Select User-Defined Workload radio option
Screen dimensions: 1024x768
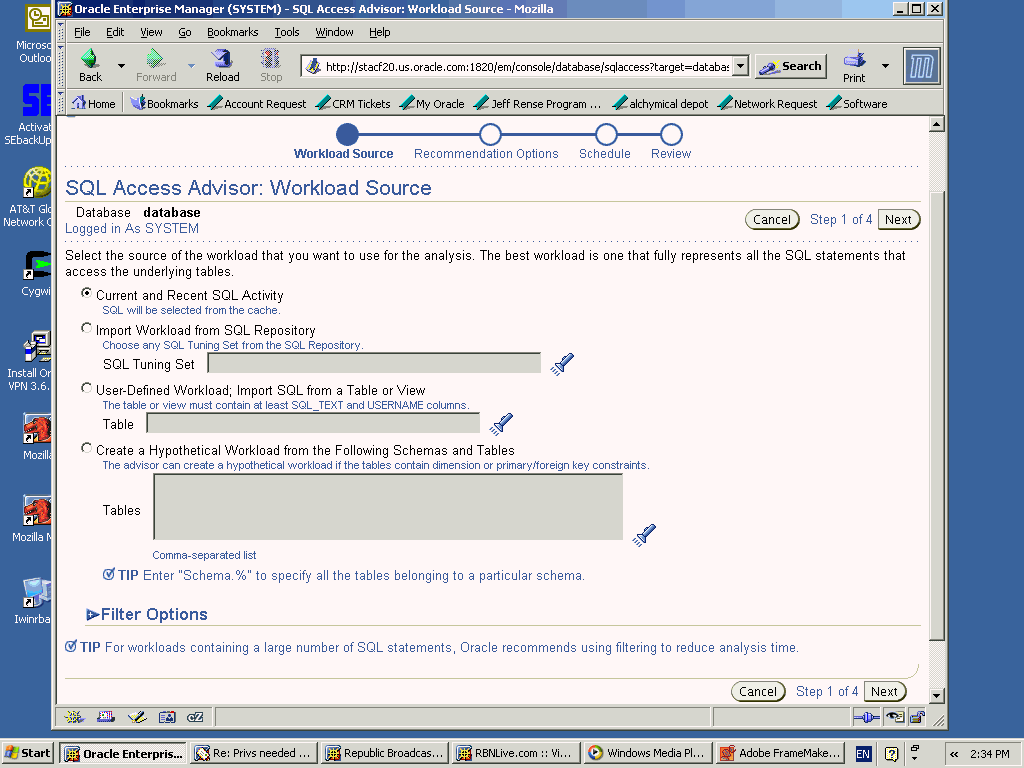click(x=87, y=389)
